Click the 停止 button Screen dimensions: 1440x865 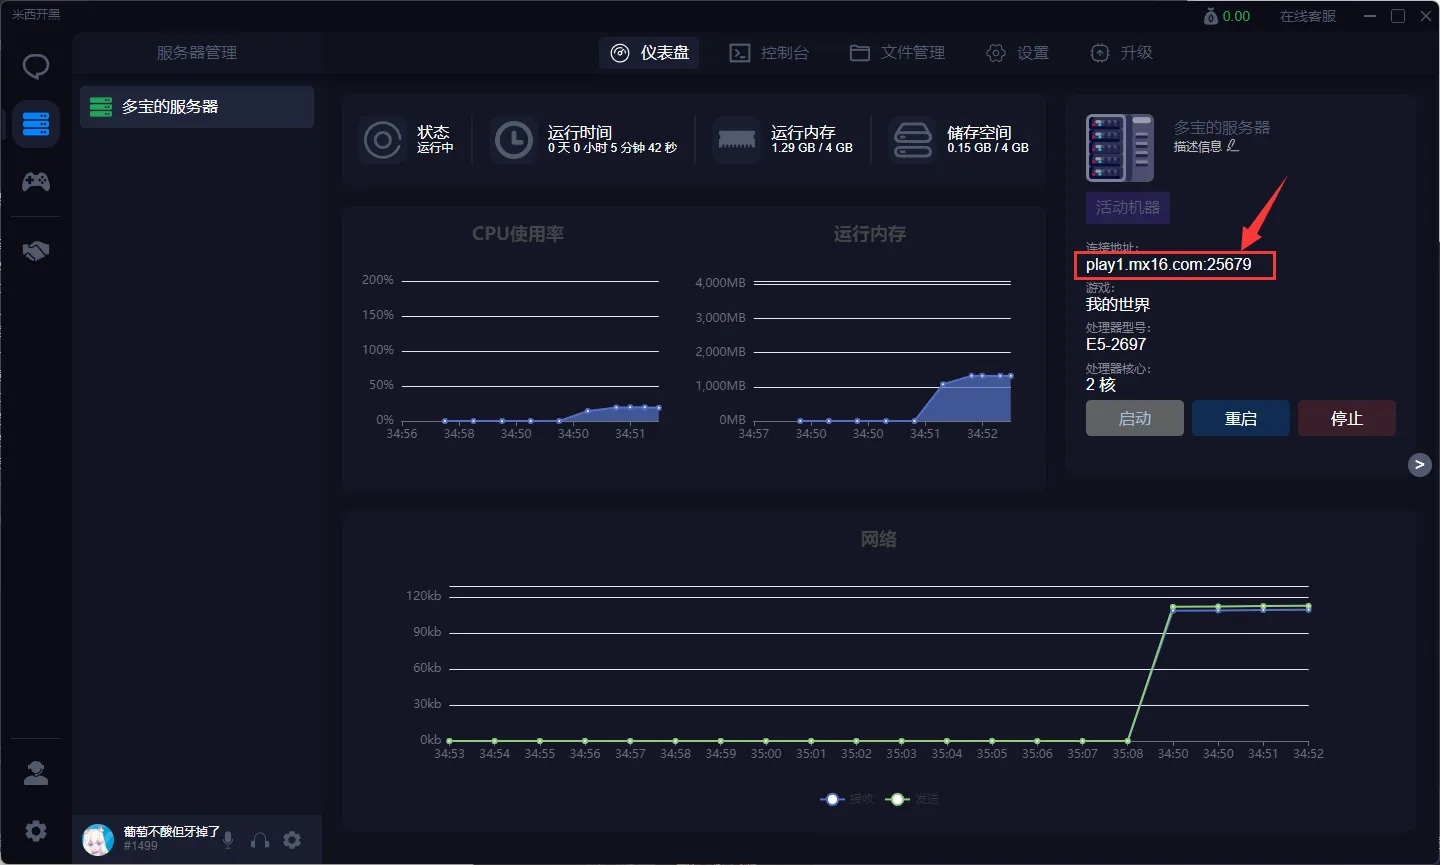coord(1347,418)
